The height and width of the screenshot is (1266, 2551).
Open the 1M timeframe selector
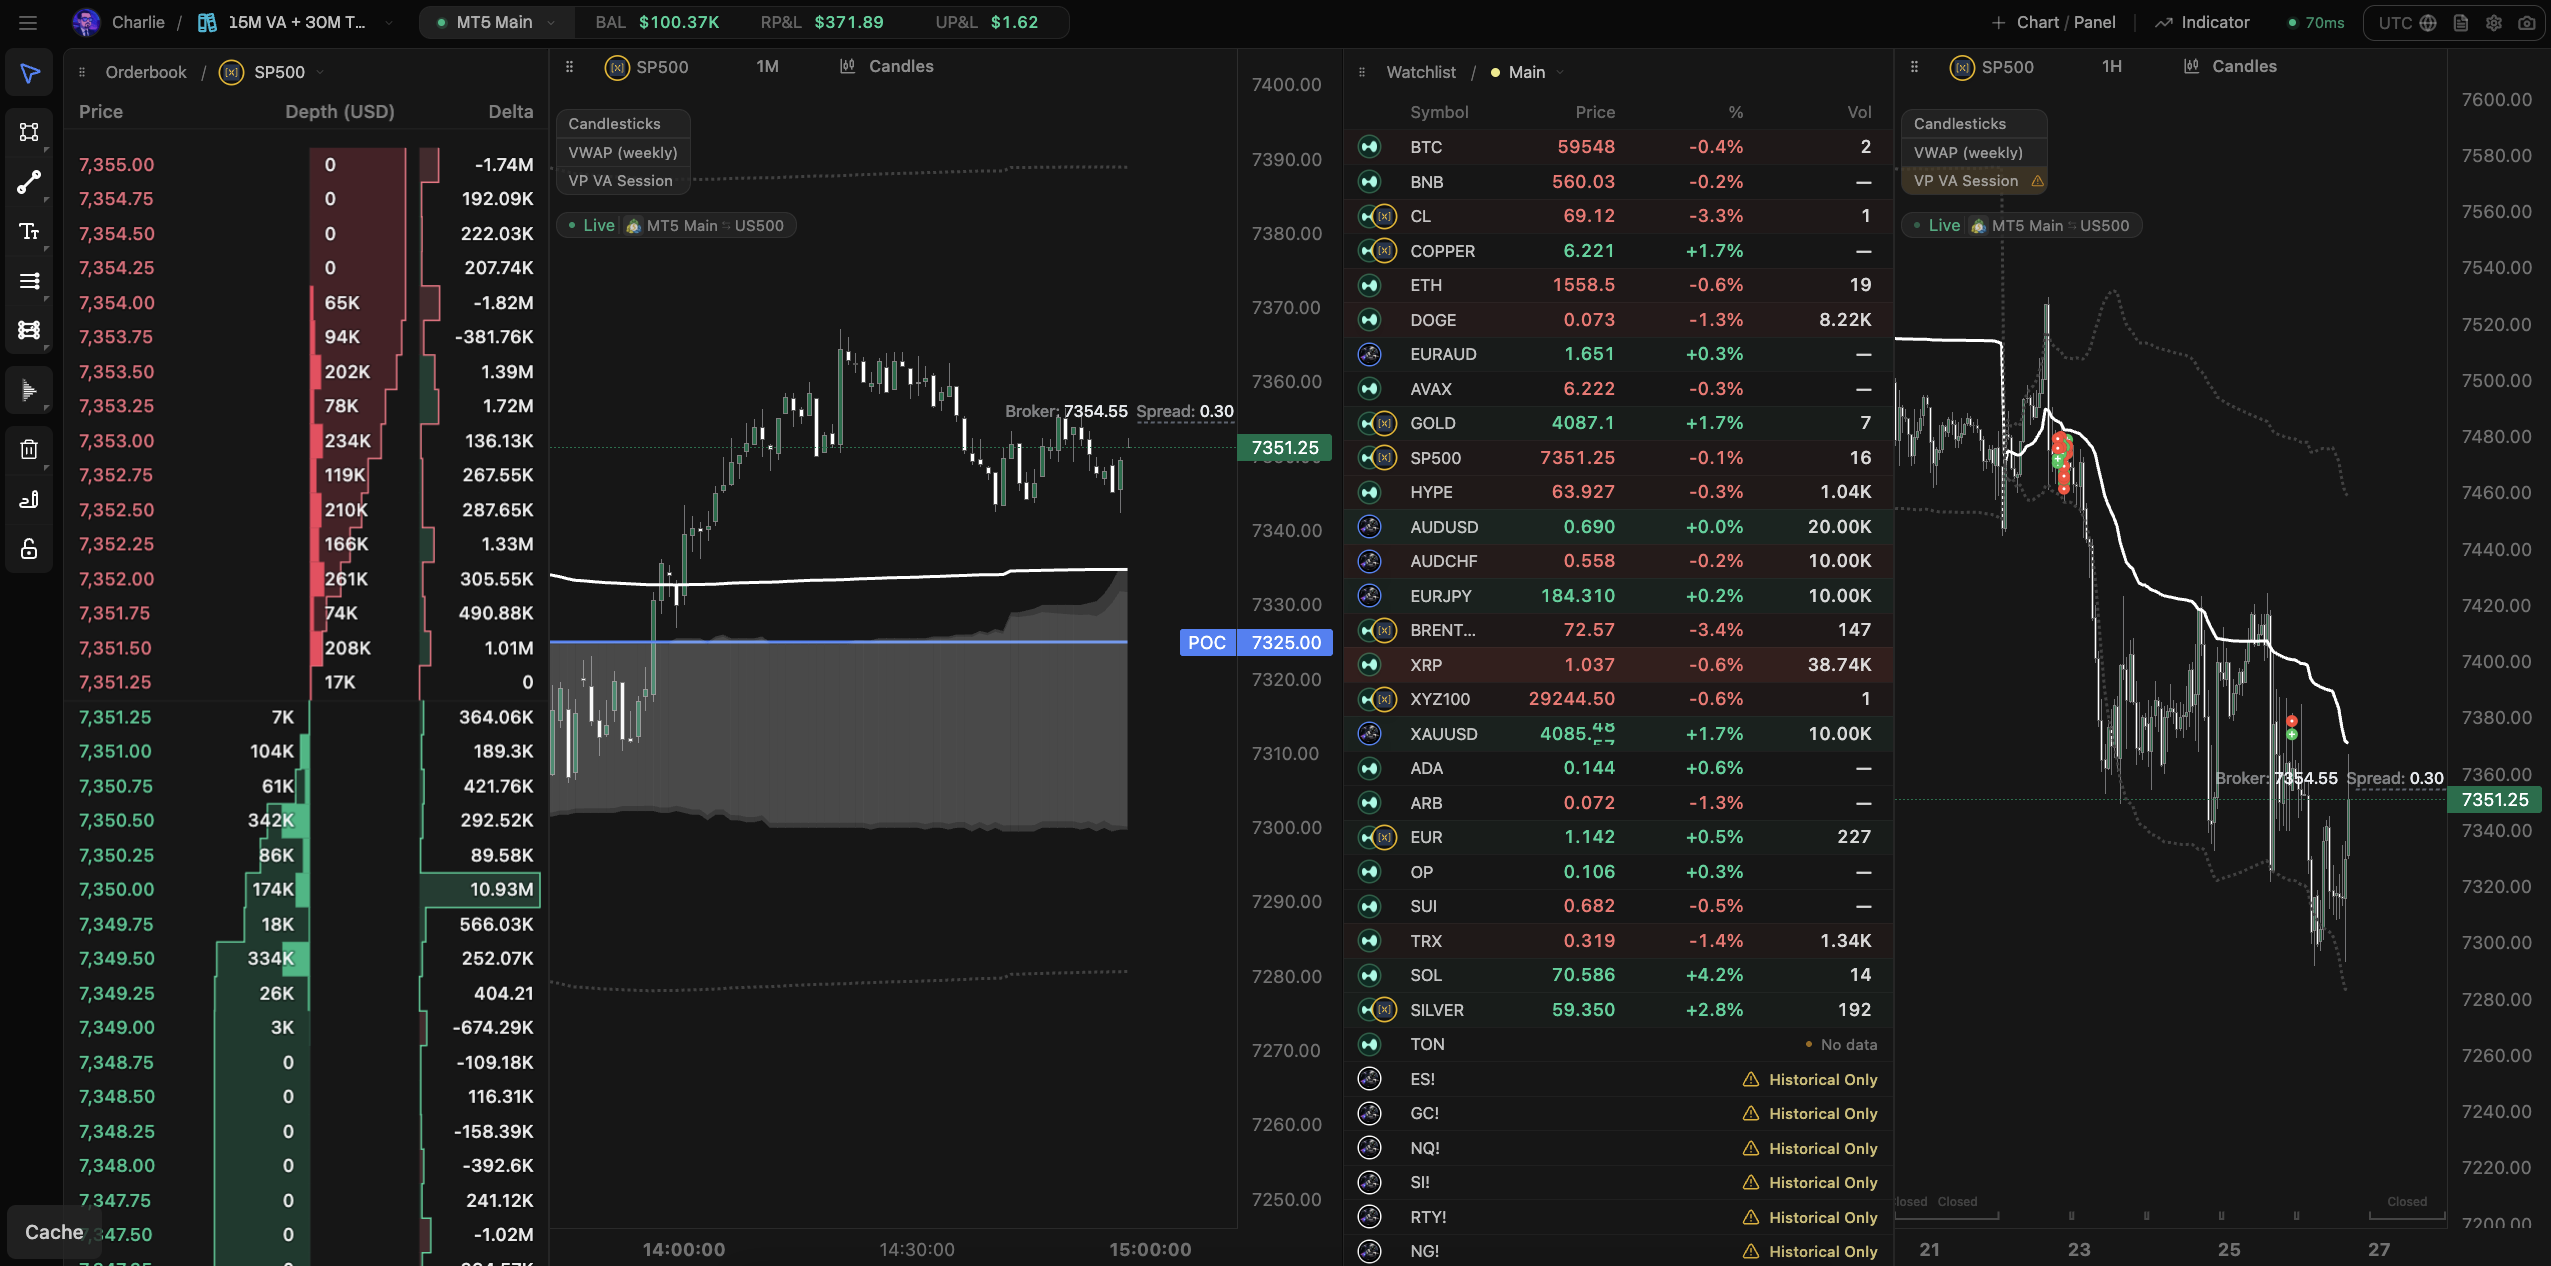click(767, 67)
